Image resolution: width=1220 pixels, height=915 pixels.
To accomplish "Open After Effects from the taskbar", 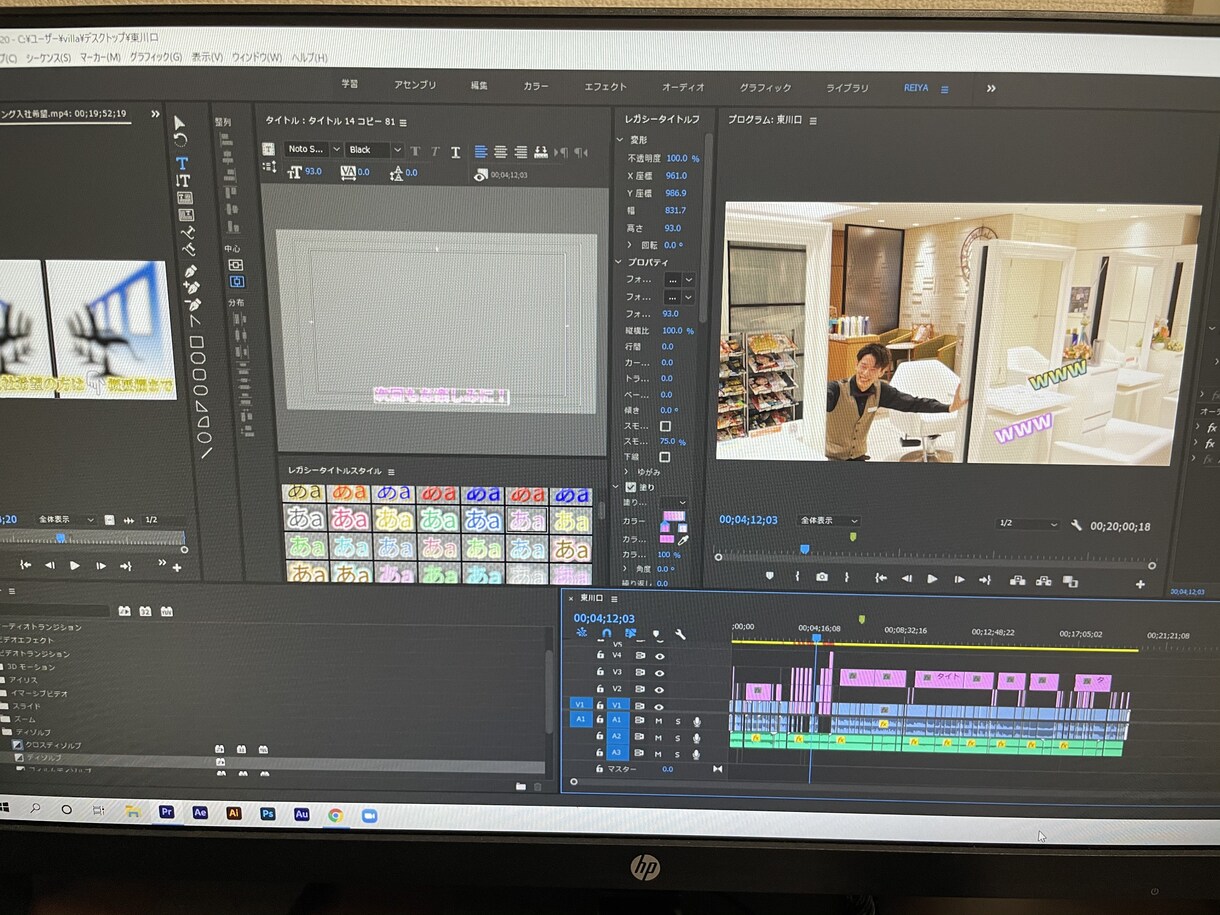I will pyautogui.click(x=200, y=813).
